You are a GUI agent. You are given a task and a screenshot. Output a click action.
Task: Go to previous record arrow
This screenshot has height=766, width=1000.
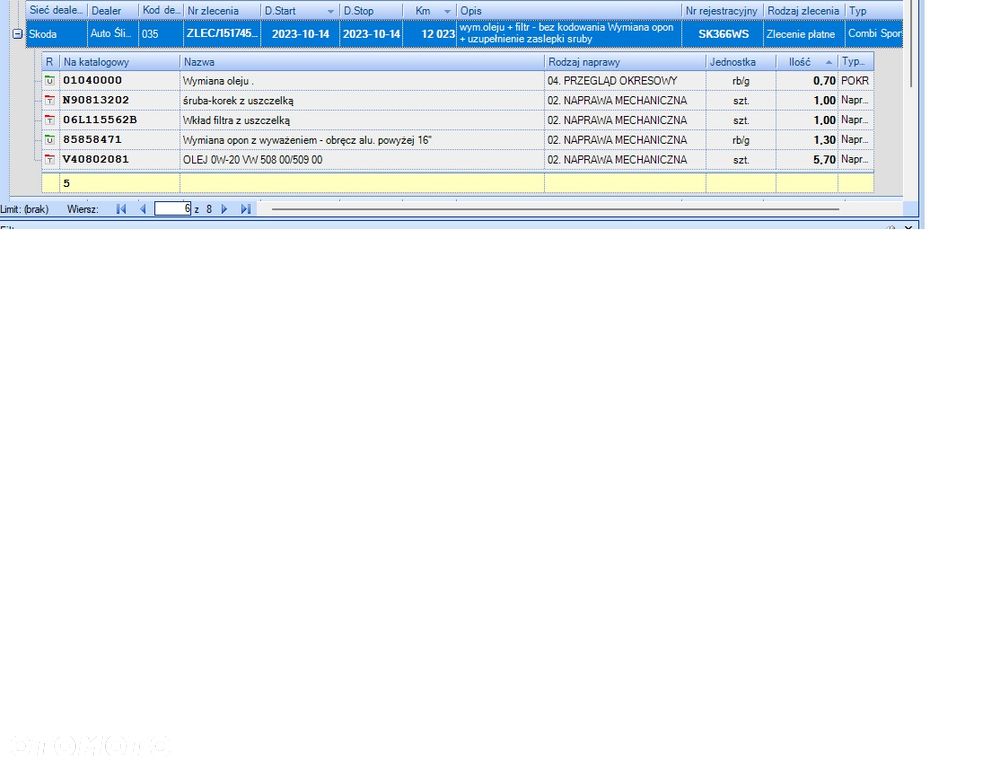click(143, 209)
